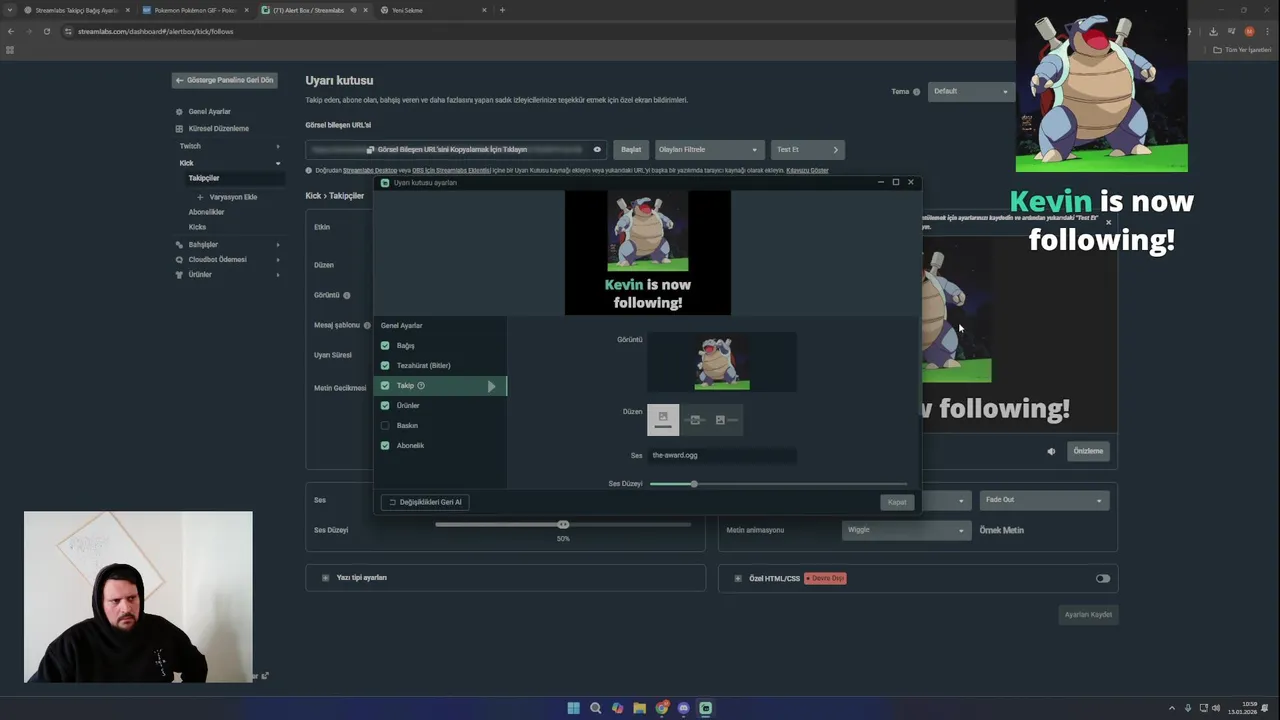Open Streamlabs app icon on taskbar
The image size is (1280, 720).
pos(705,708)
